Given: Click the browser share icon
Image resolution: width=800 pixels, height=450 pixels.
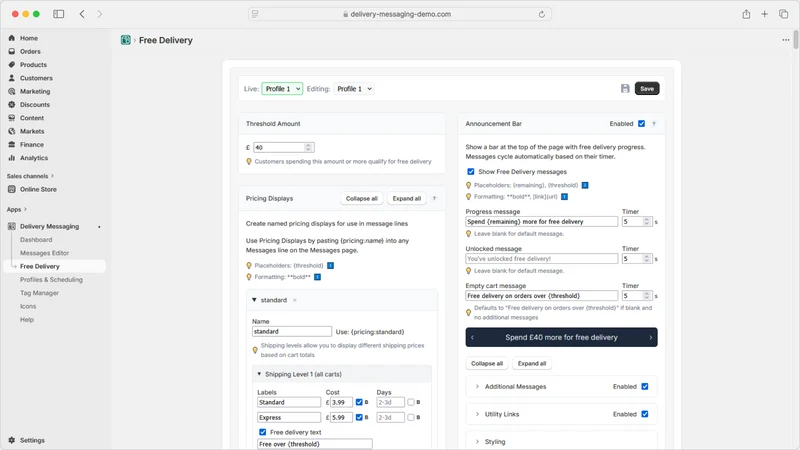Looking at the screenshot, I should pos(746,14).
